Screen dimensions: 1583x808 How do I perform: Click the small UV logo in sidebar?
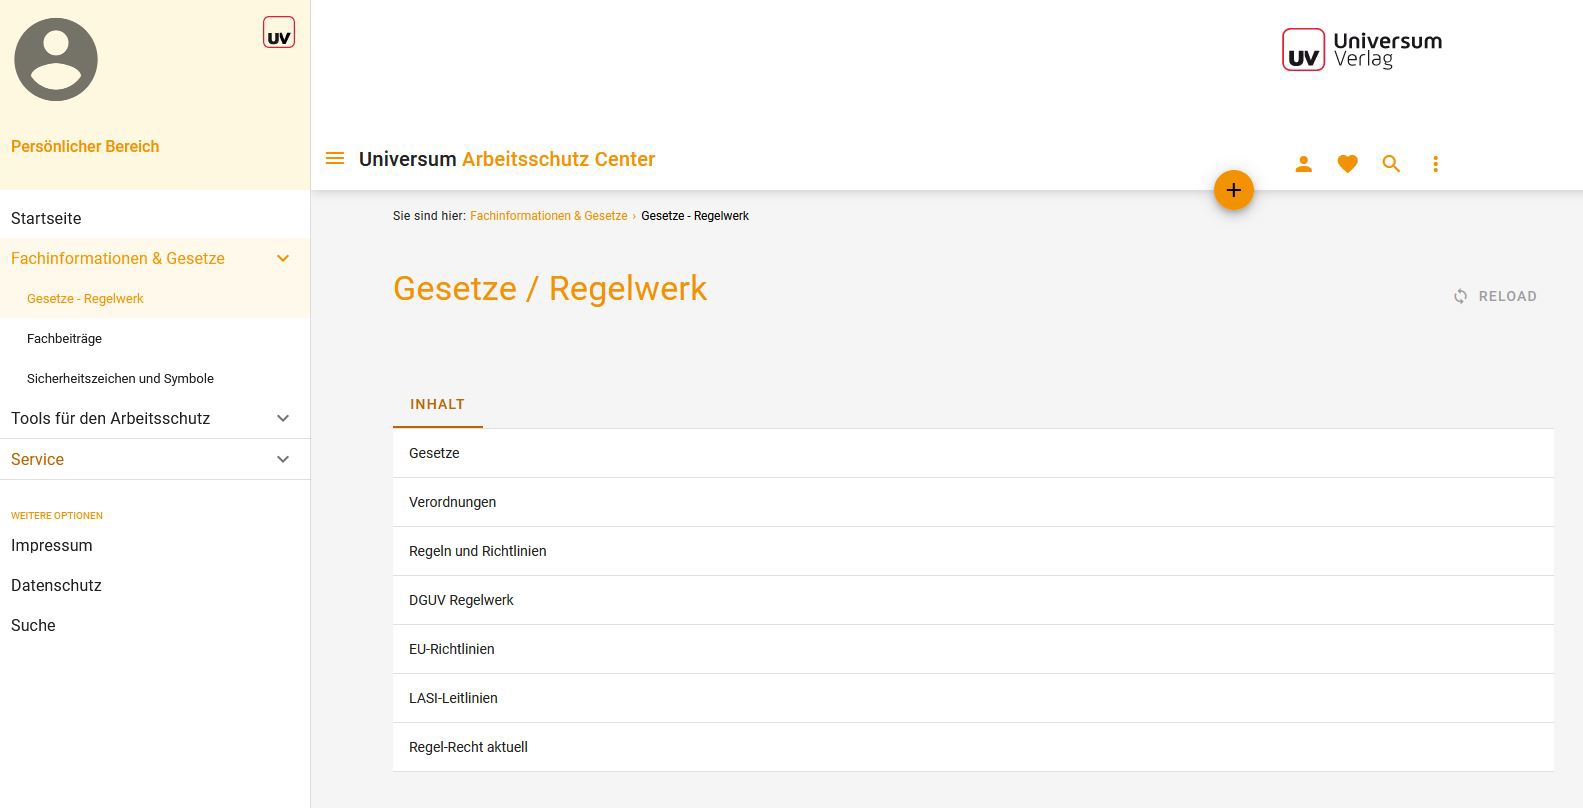pyautogui.click(x=279, y=32)
